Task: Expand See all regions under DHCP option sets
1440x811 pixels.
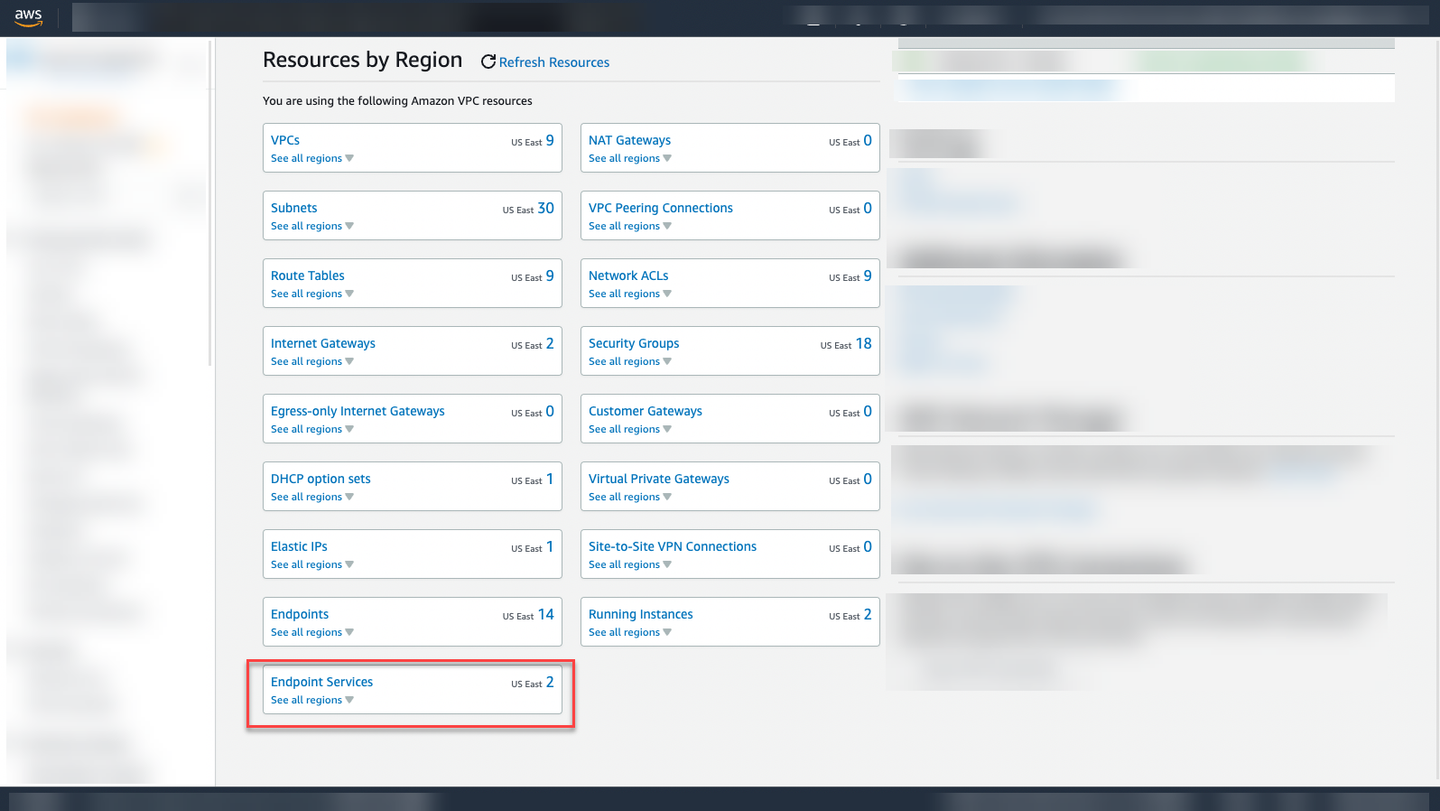Action: (312, 497)
